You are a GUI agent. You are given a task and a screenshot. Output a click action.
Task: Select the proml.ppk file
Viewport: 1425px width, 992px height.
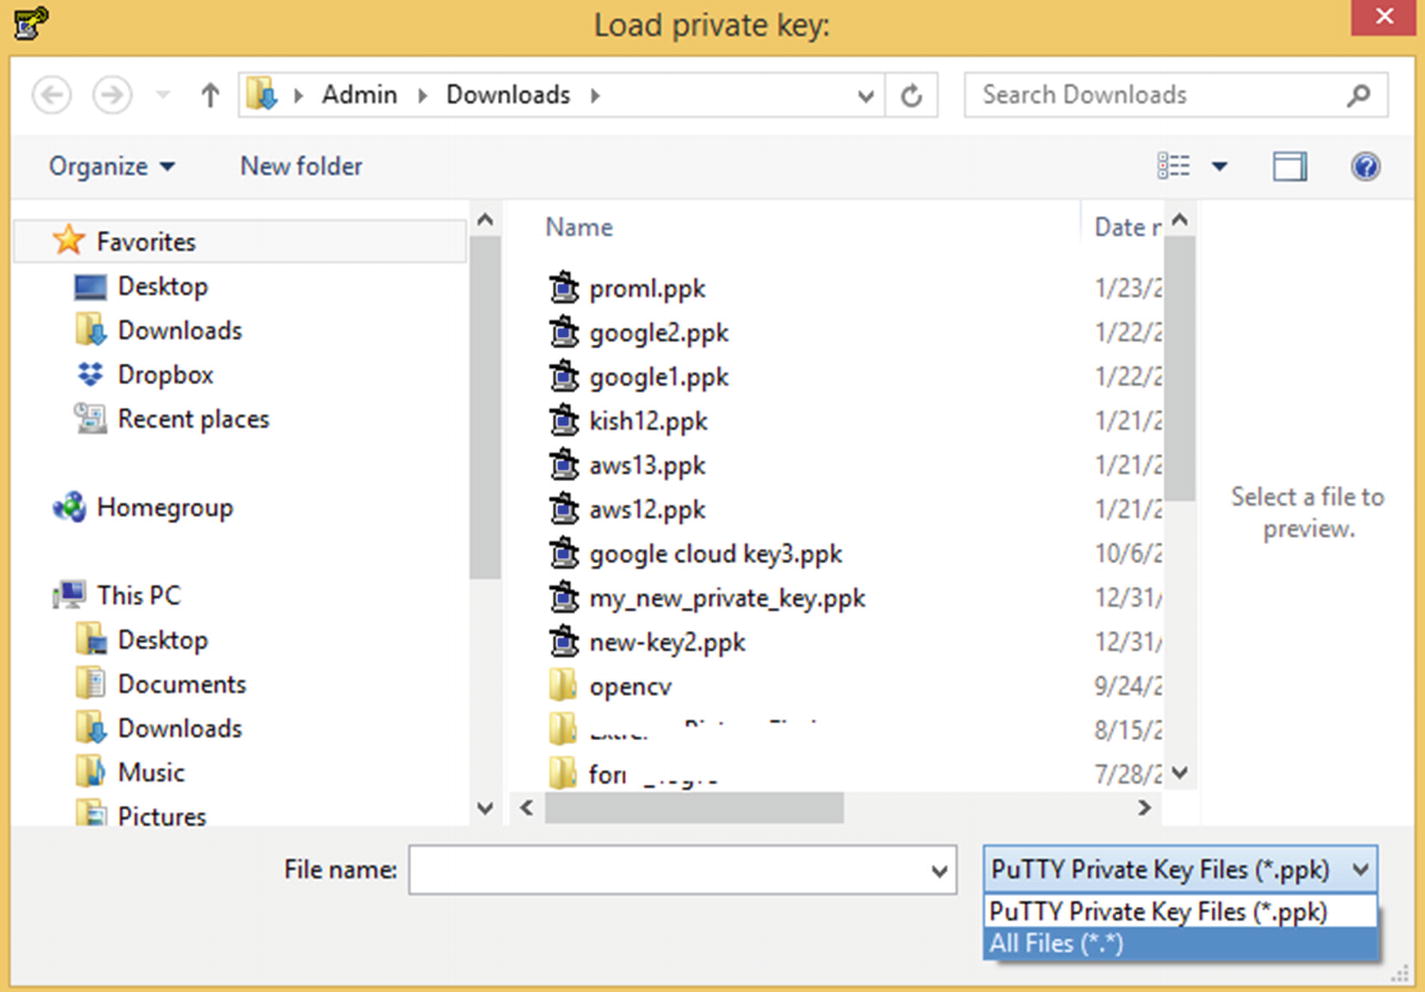point(647,289)
